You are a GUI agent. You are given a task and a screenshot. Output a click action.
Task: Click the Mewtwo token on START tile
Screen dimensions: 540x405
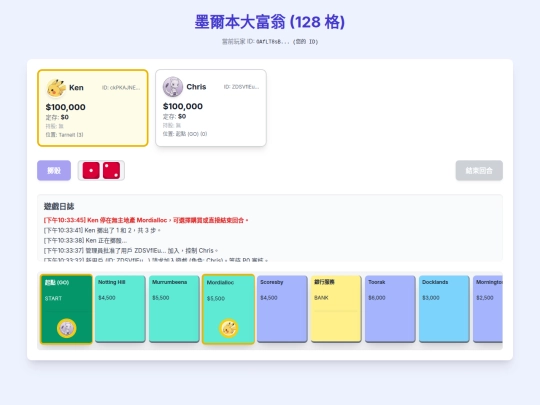point(66,328)
